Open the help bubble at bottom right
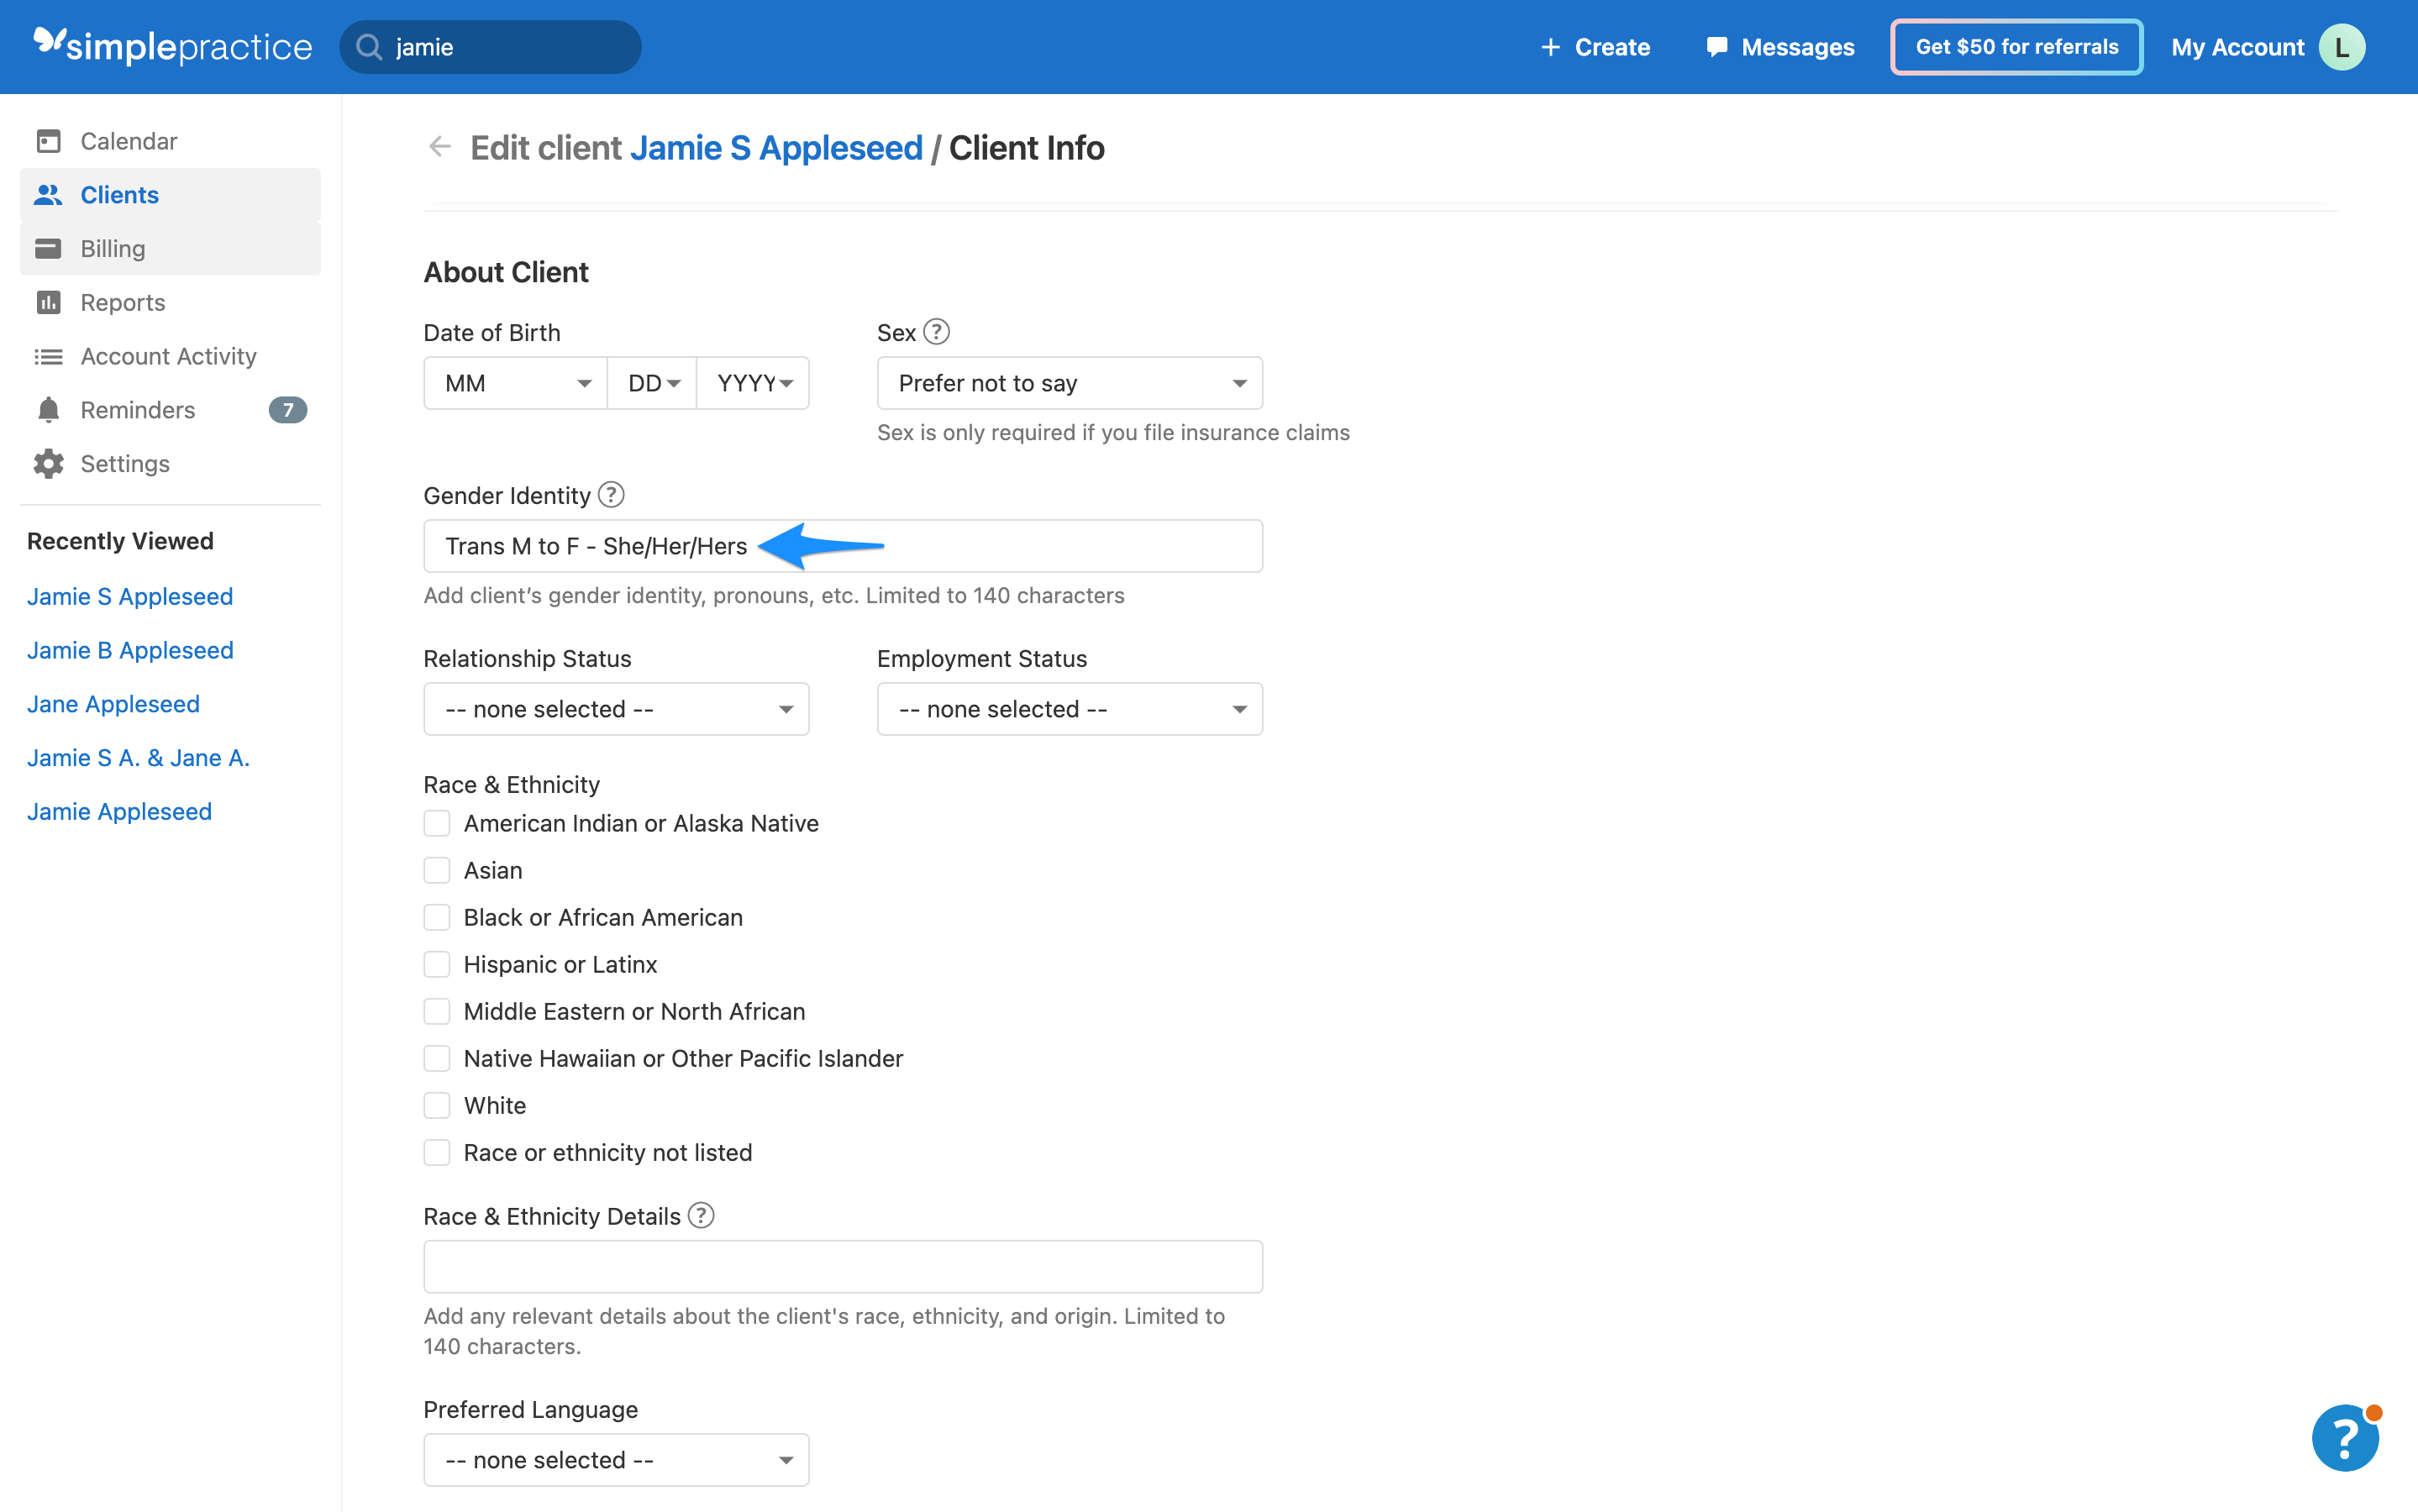 (x=2345, y=1437)
